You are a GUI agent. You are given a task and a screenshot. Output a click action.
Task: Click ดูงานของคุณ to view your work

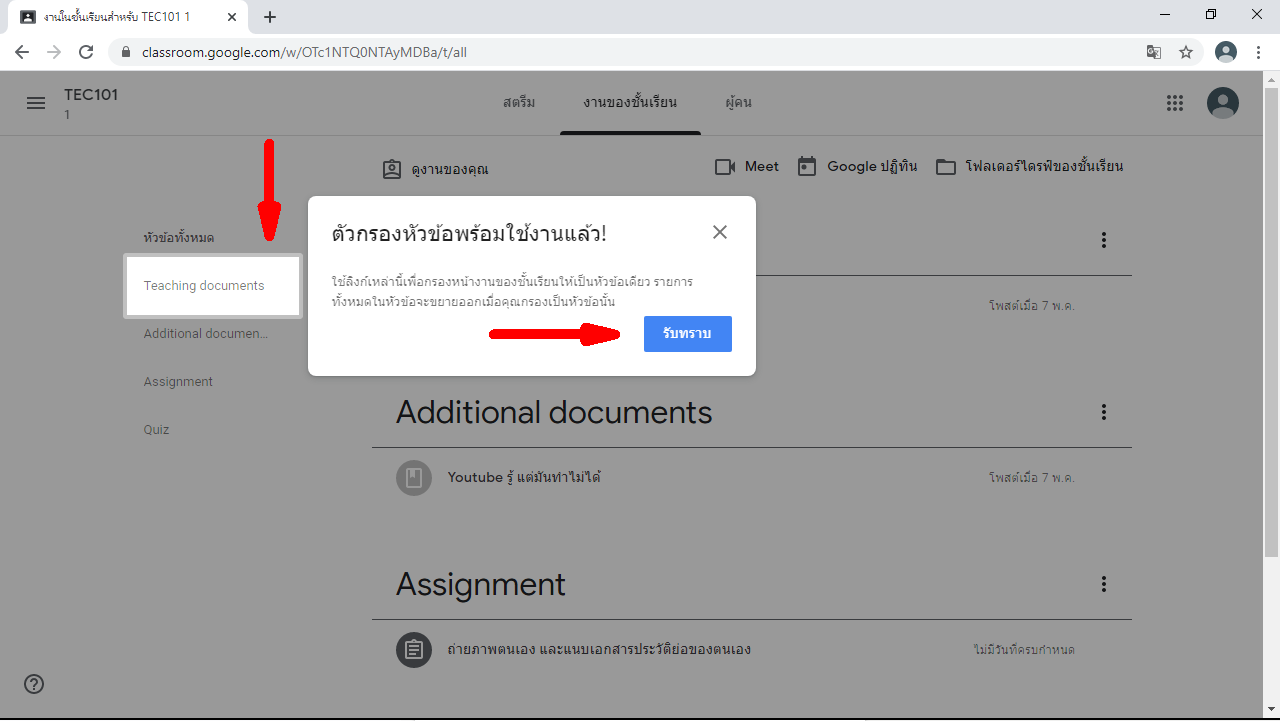coord(436,170)
